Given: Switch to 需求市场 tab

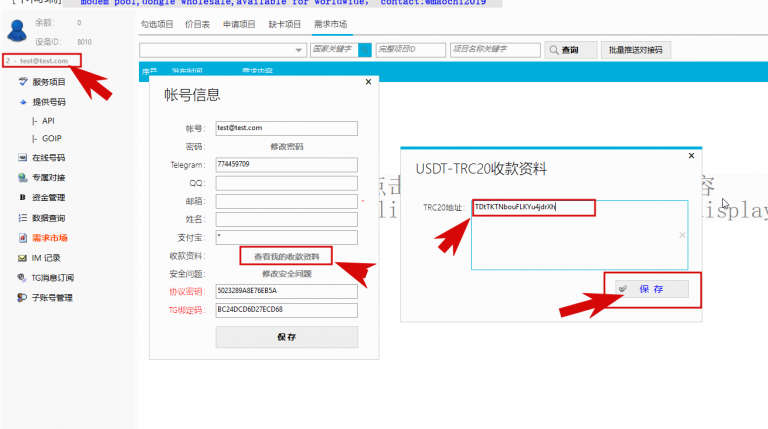Looking at the screenshot, I should [331, 24].
